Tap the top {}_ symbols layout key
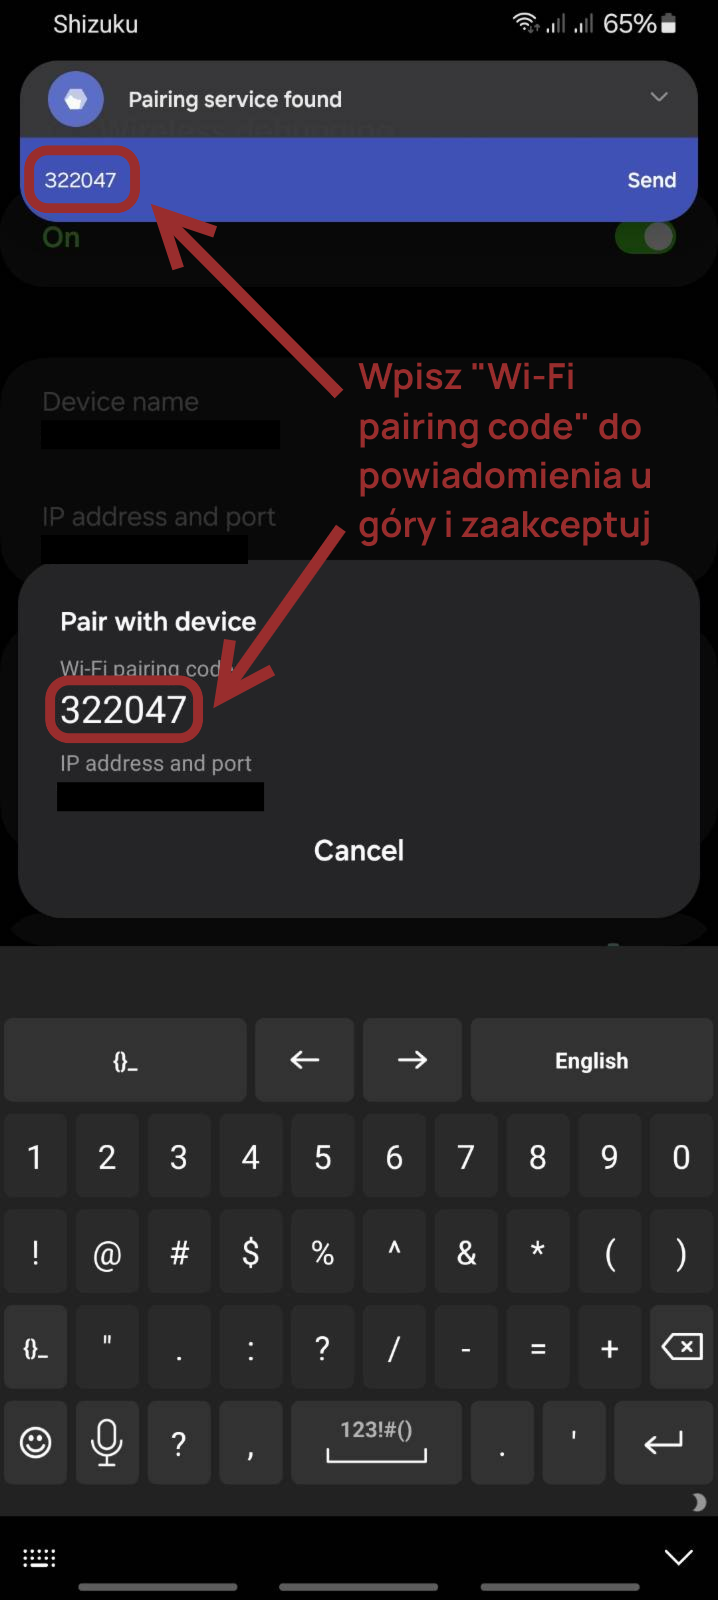The image size is (718, 1600). [x=125, y=1060]
